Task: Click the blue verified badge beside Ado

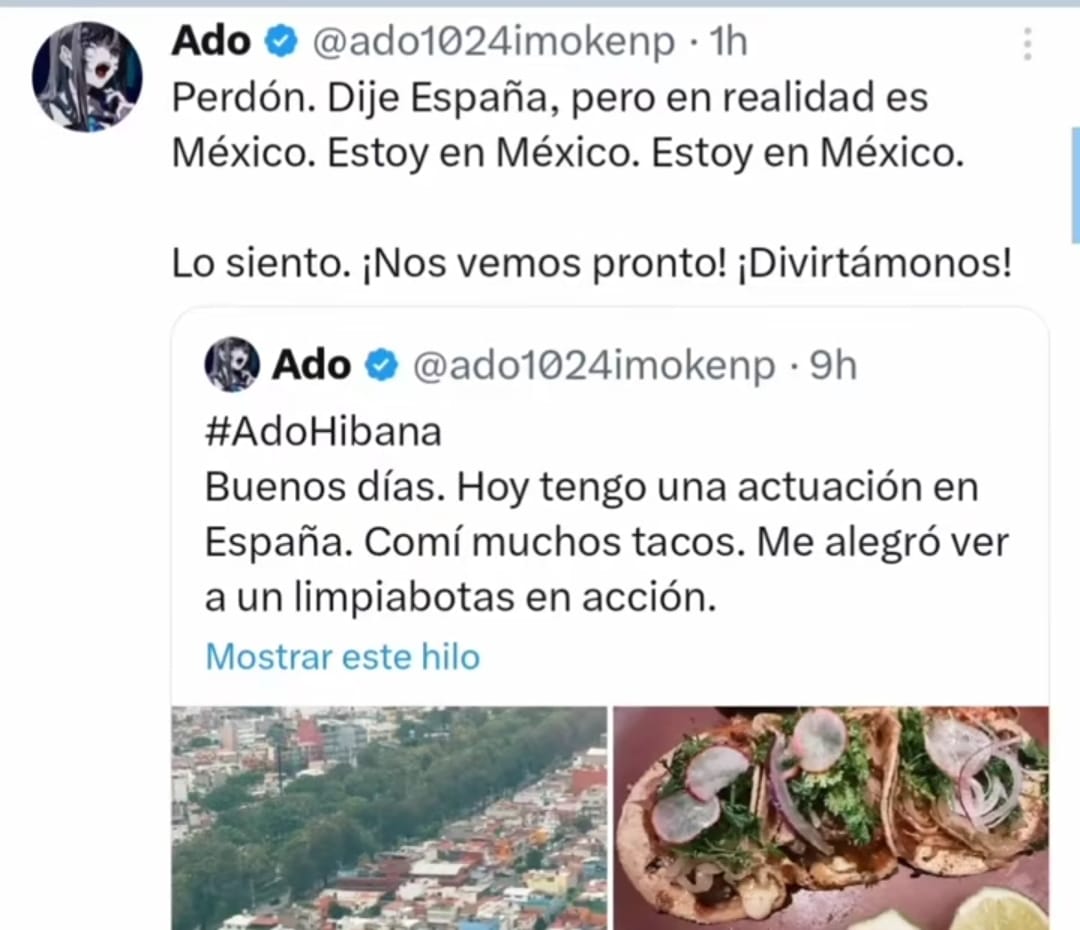Action: [x=281, y=41]
